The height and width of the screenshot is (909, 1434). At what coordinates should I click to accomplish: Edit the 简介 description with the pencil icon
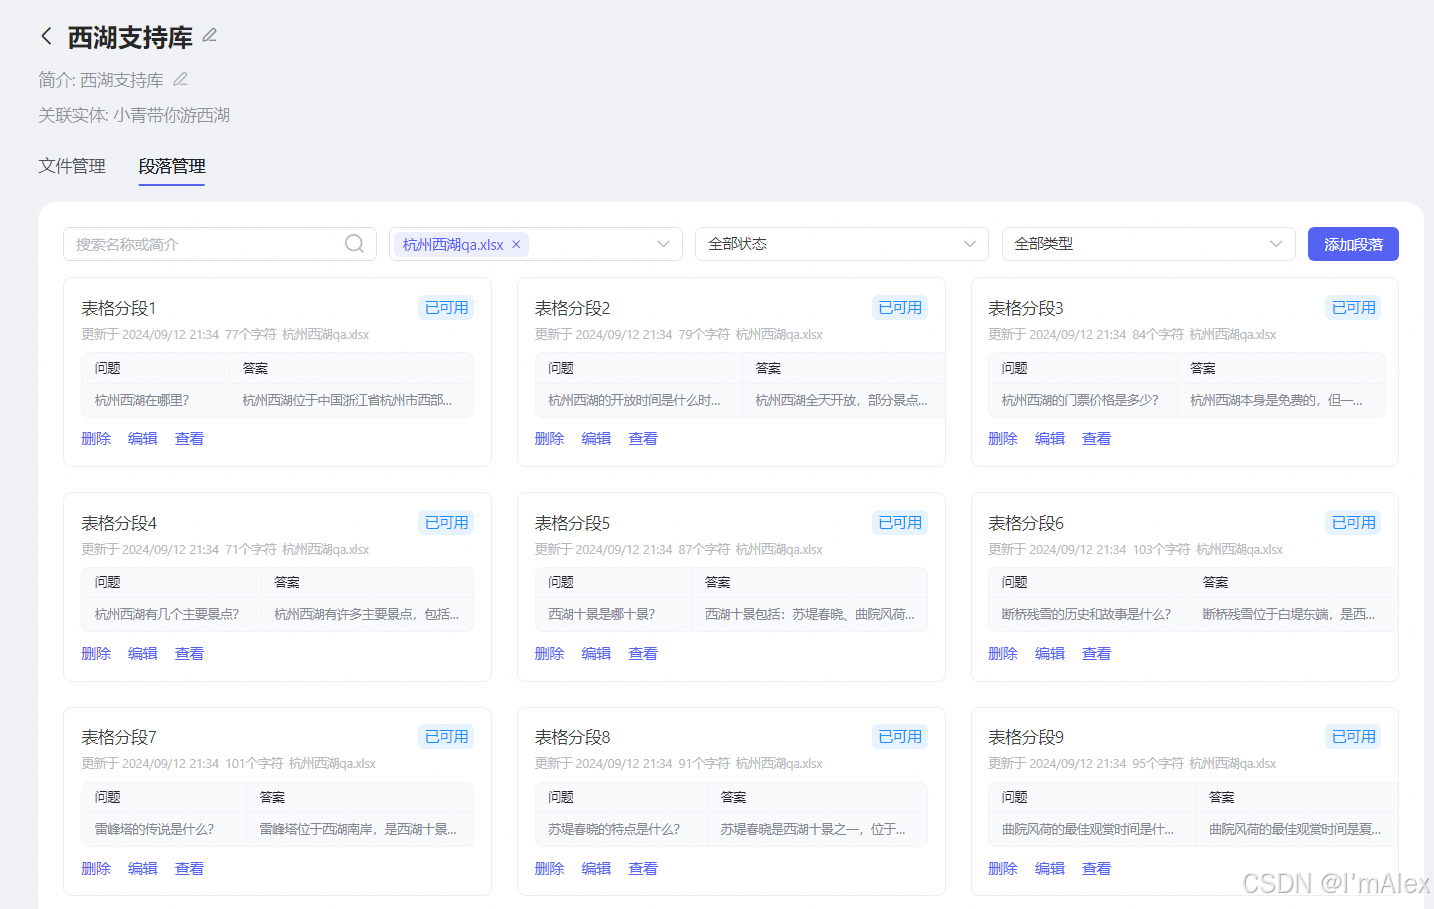tap(180, 79)
